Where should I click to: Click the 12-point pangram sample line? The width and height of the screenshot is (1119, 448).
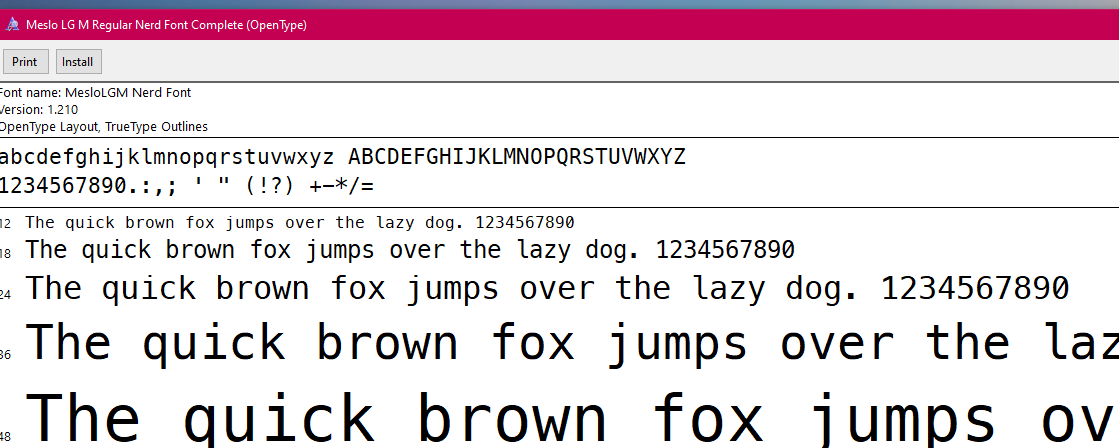click(300, 223)
